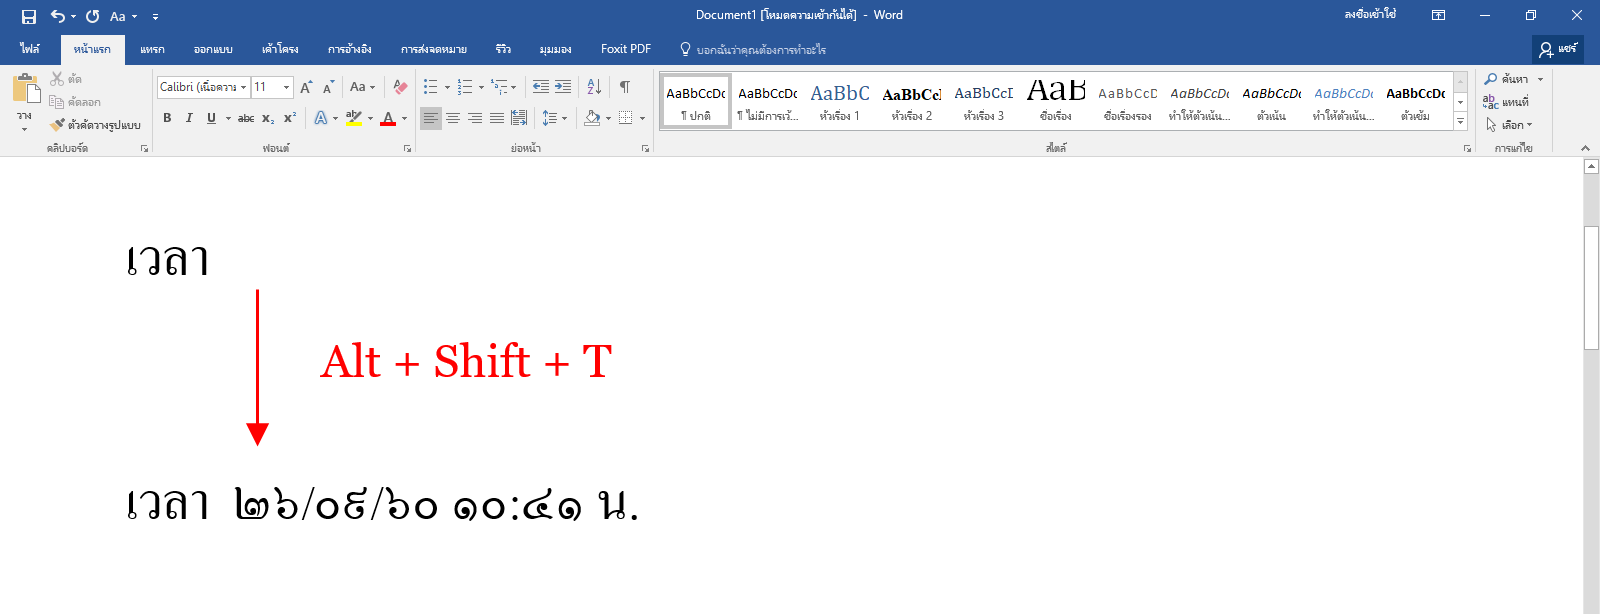
Task: Click the Save icon in quick access toolbar
Action: (29, 16)
